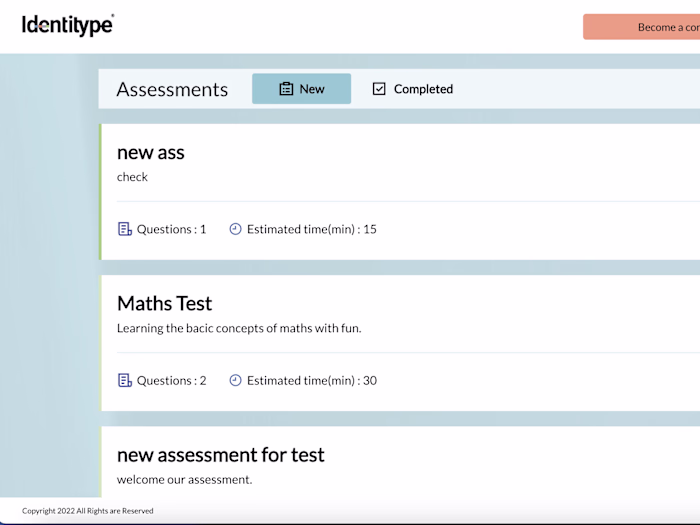Open the Maths Test assessment
This screenshot has width=700, height=525.
[165, 303]
